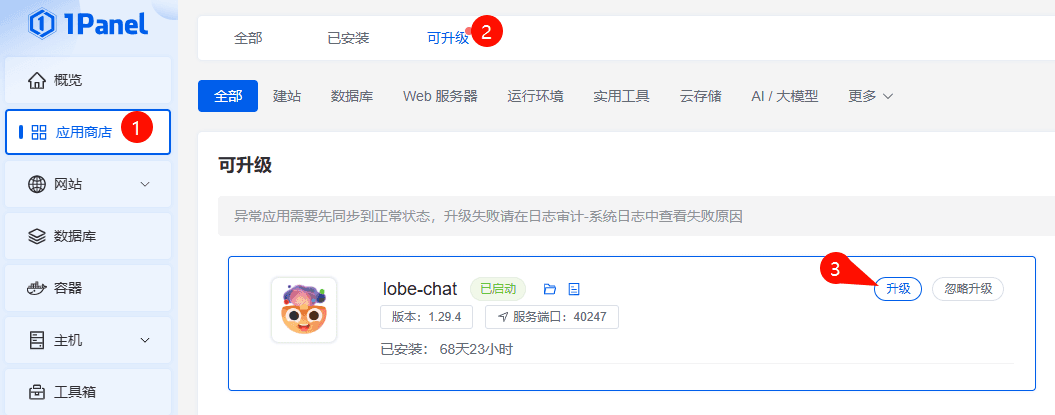Open the 概览 home icon
1055x415 pixels.
[x=37, y=80]
